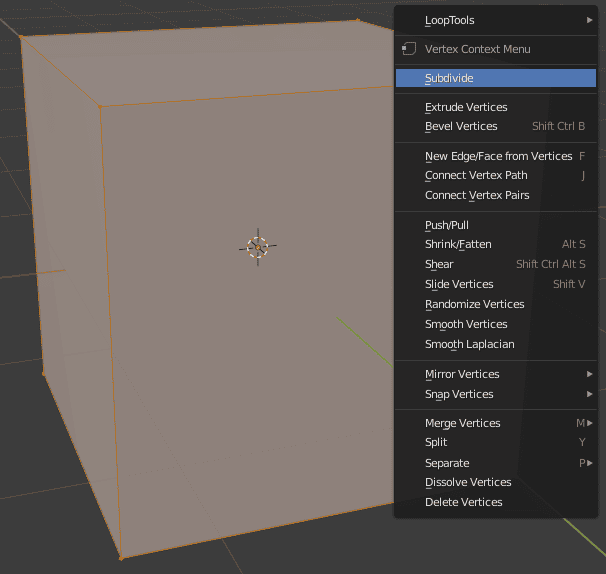The image size is (606, 574).
Task: Select Connect Vertex Path
Action: pyautogui.click(x=496, y=175)
